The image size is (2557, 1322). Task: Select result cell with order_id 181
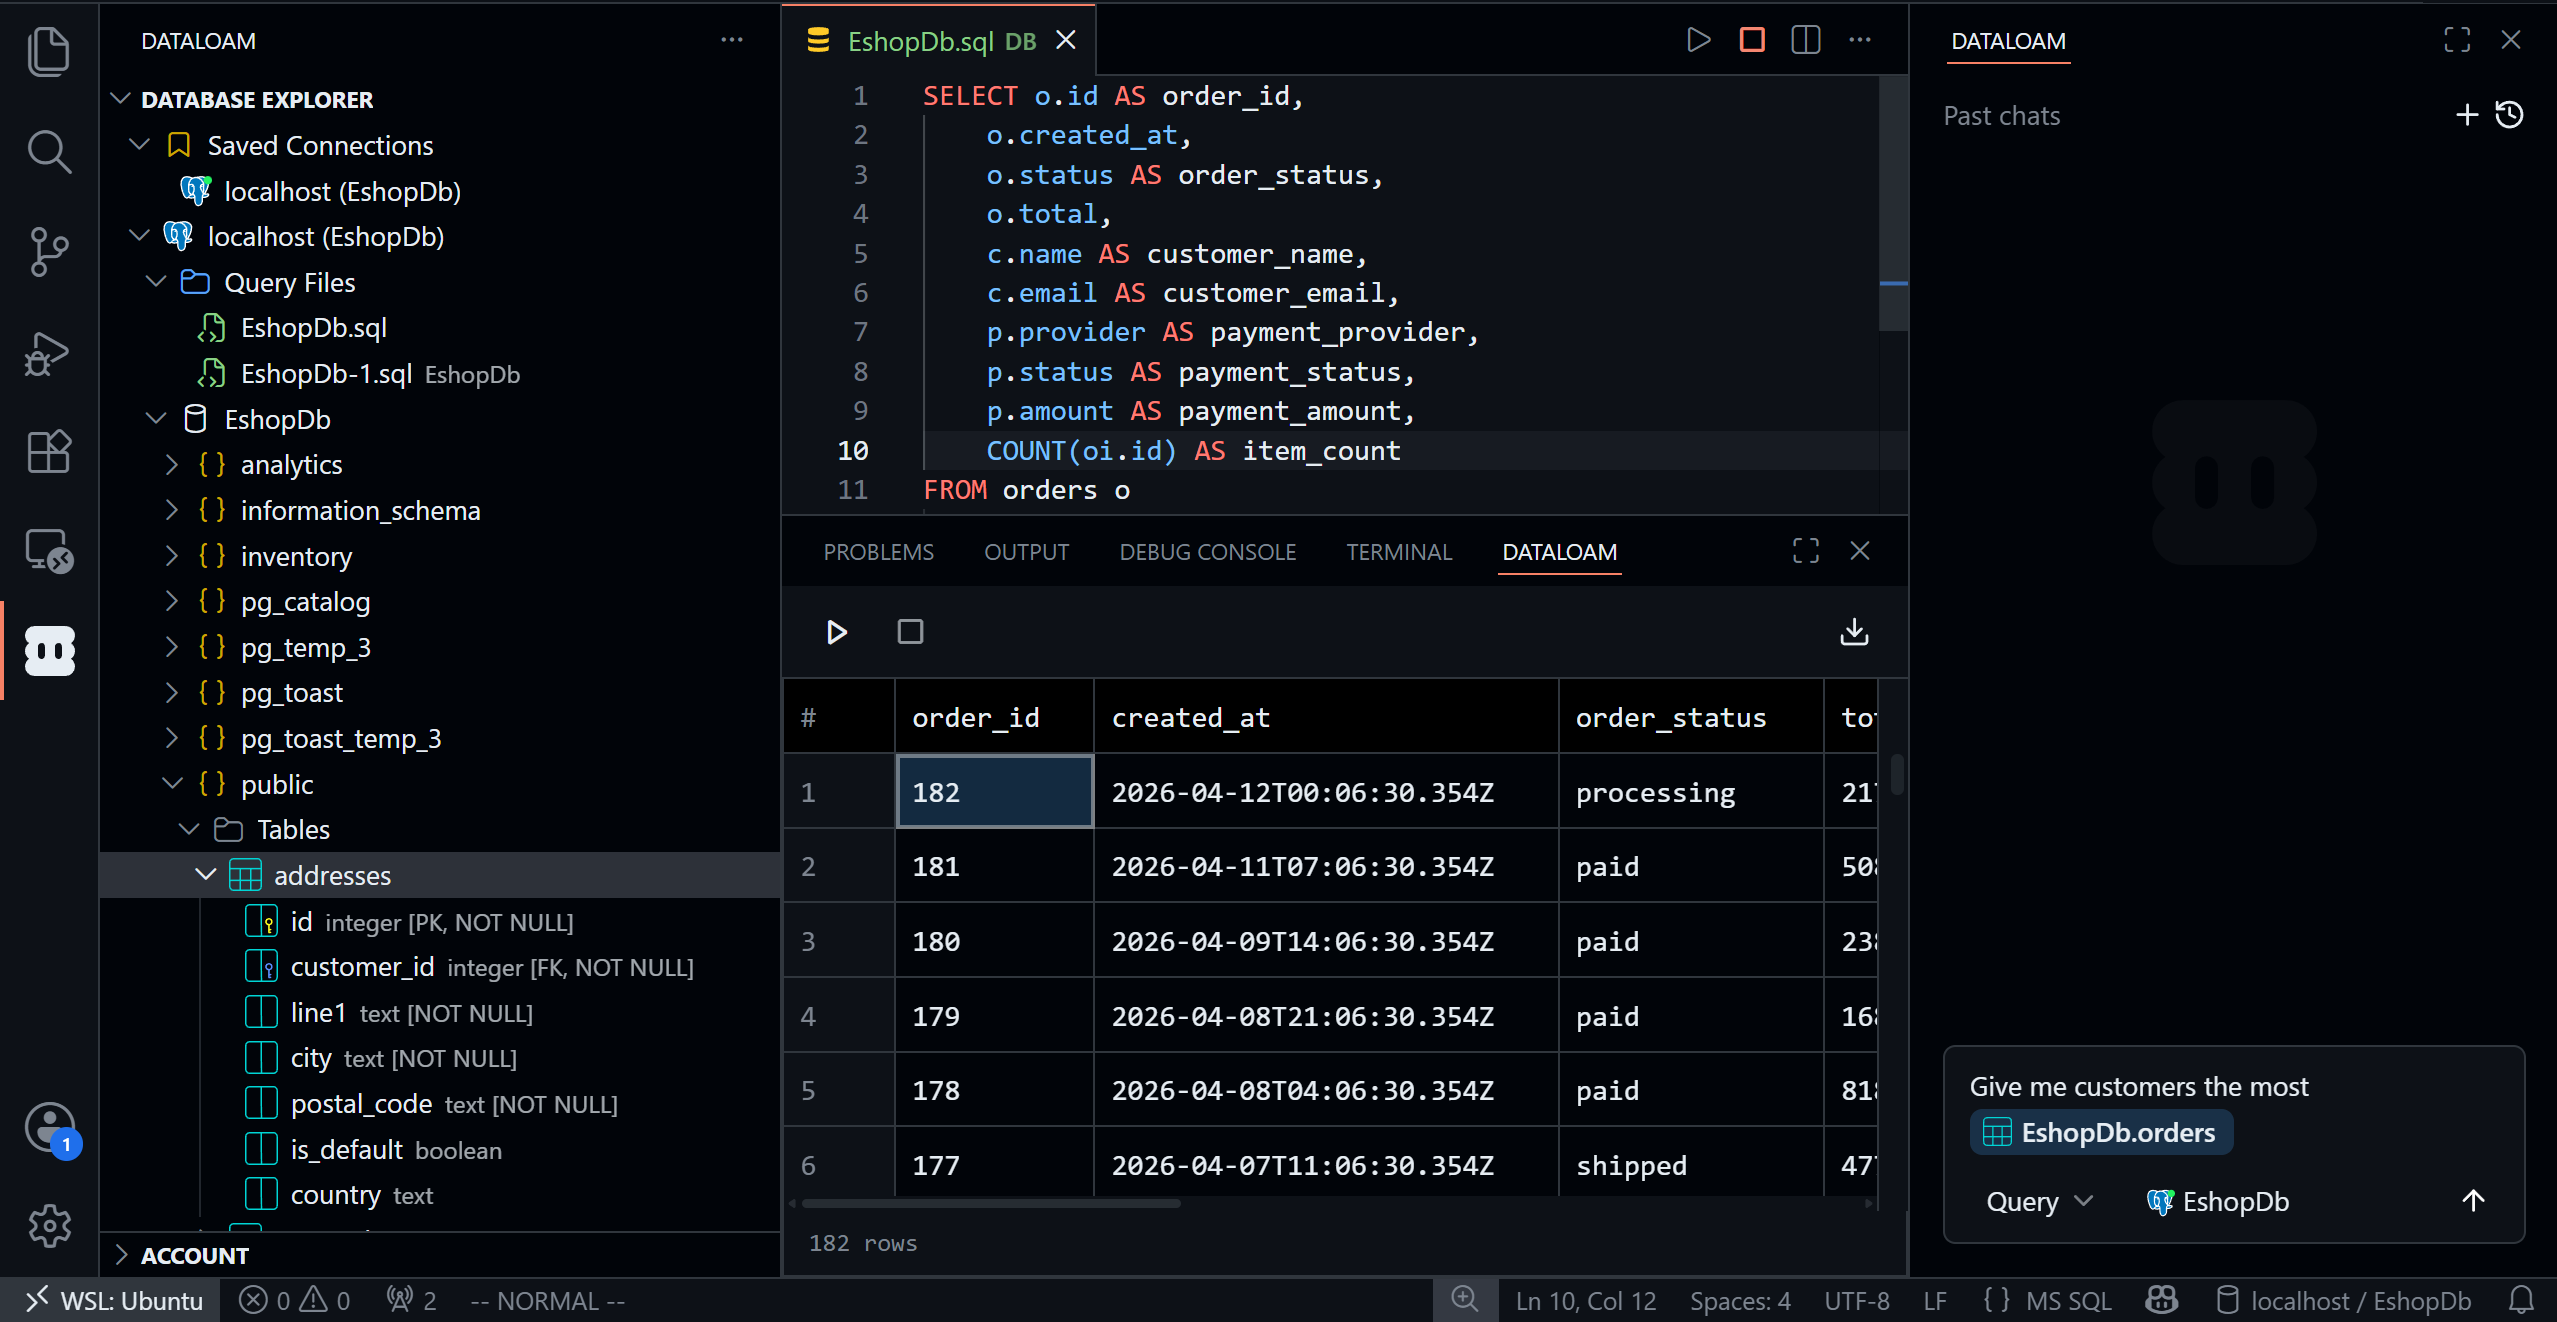coord(994,866)
